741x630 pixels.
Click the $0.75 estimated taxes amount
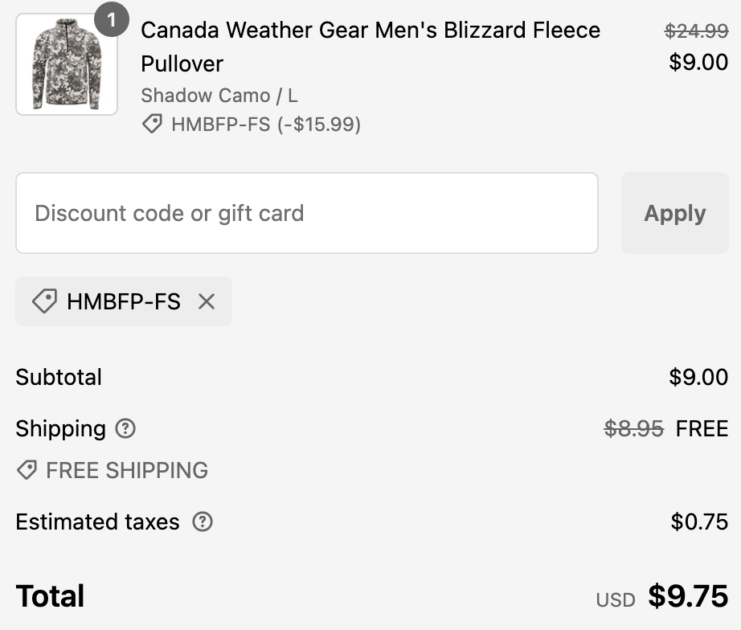699,522
